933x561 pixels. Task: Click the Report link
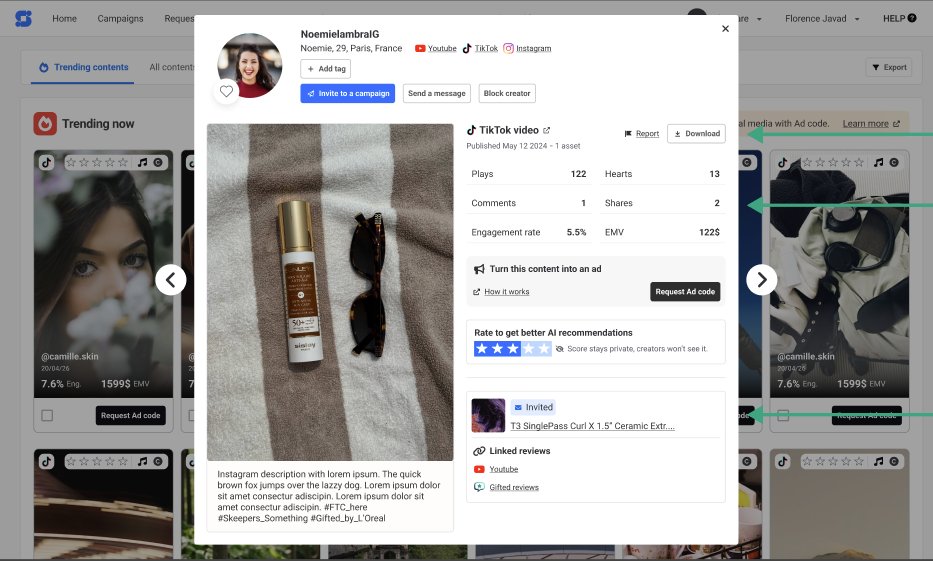click(647, 134)
